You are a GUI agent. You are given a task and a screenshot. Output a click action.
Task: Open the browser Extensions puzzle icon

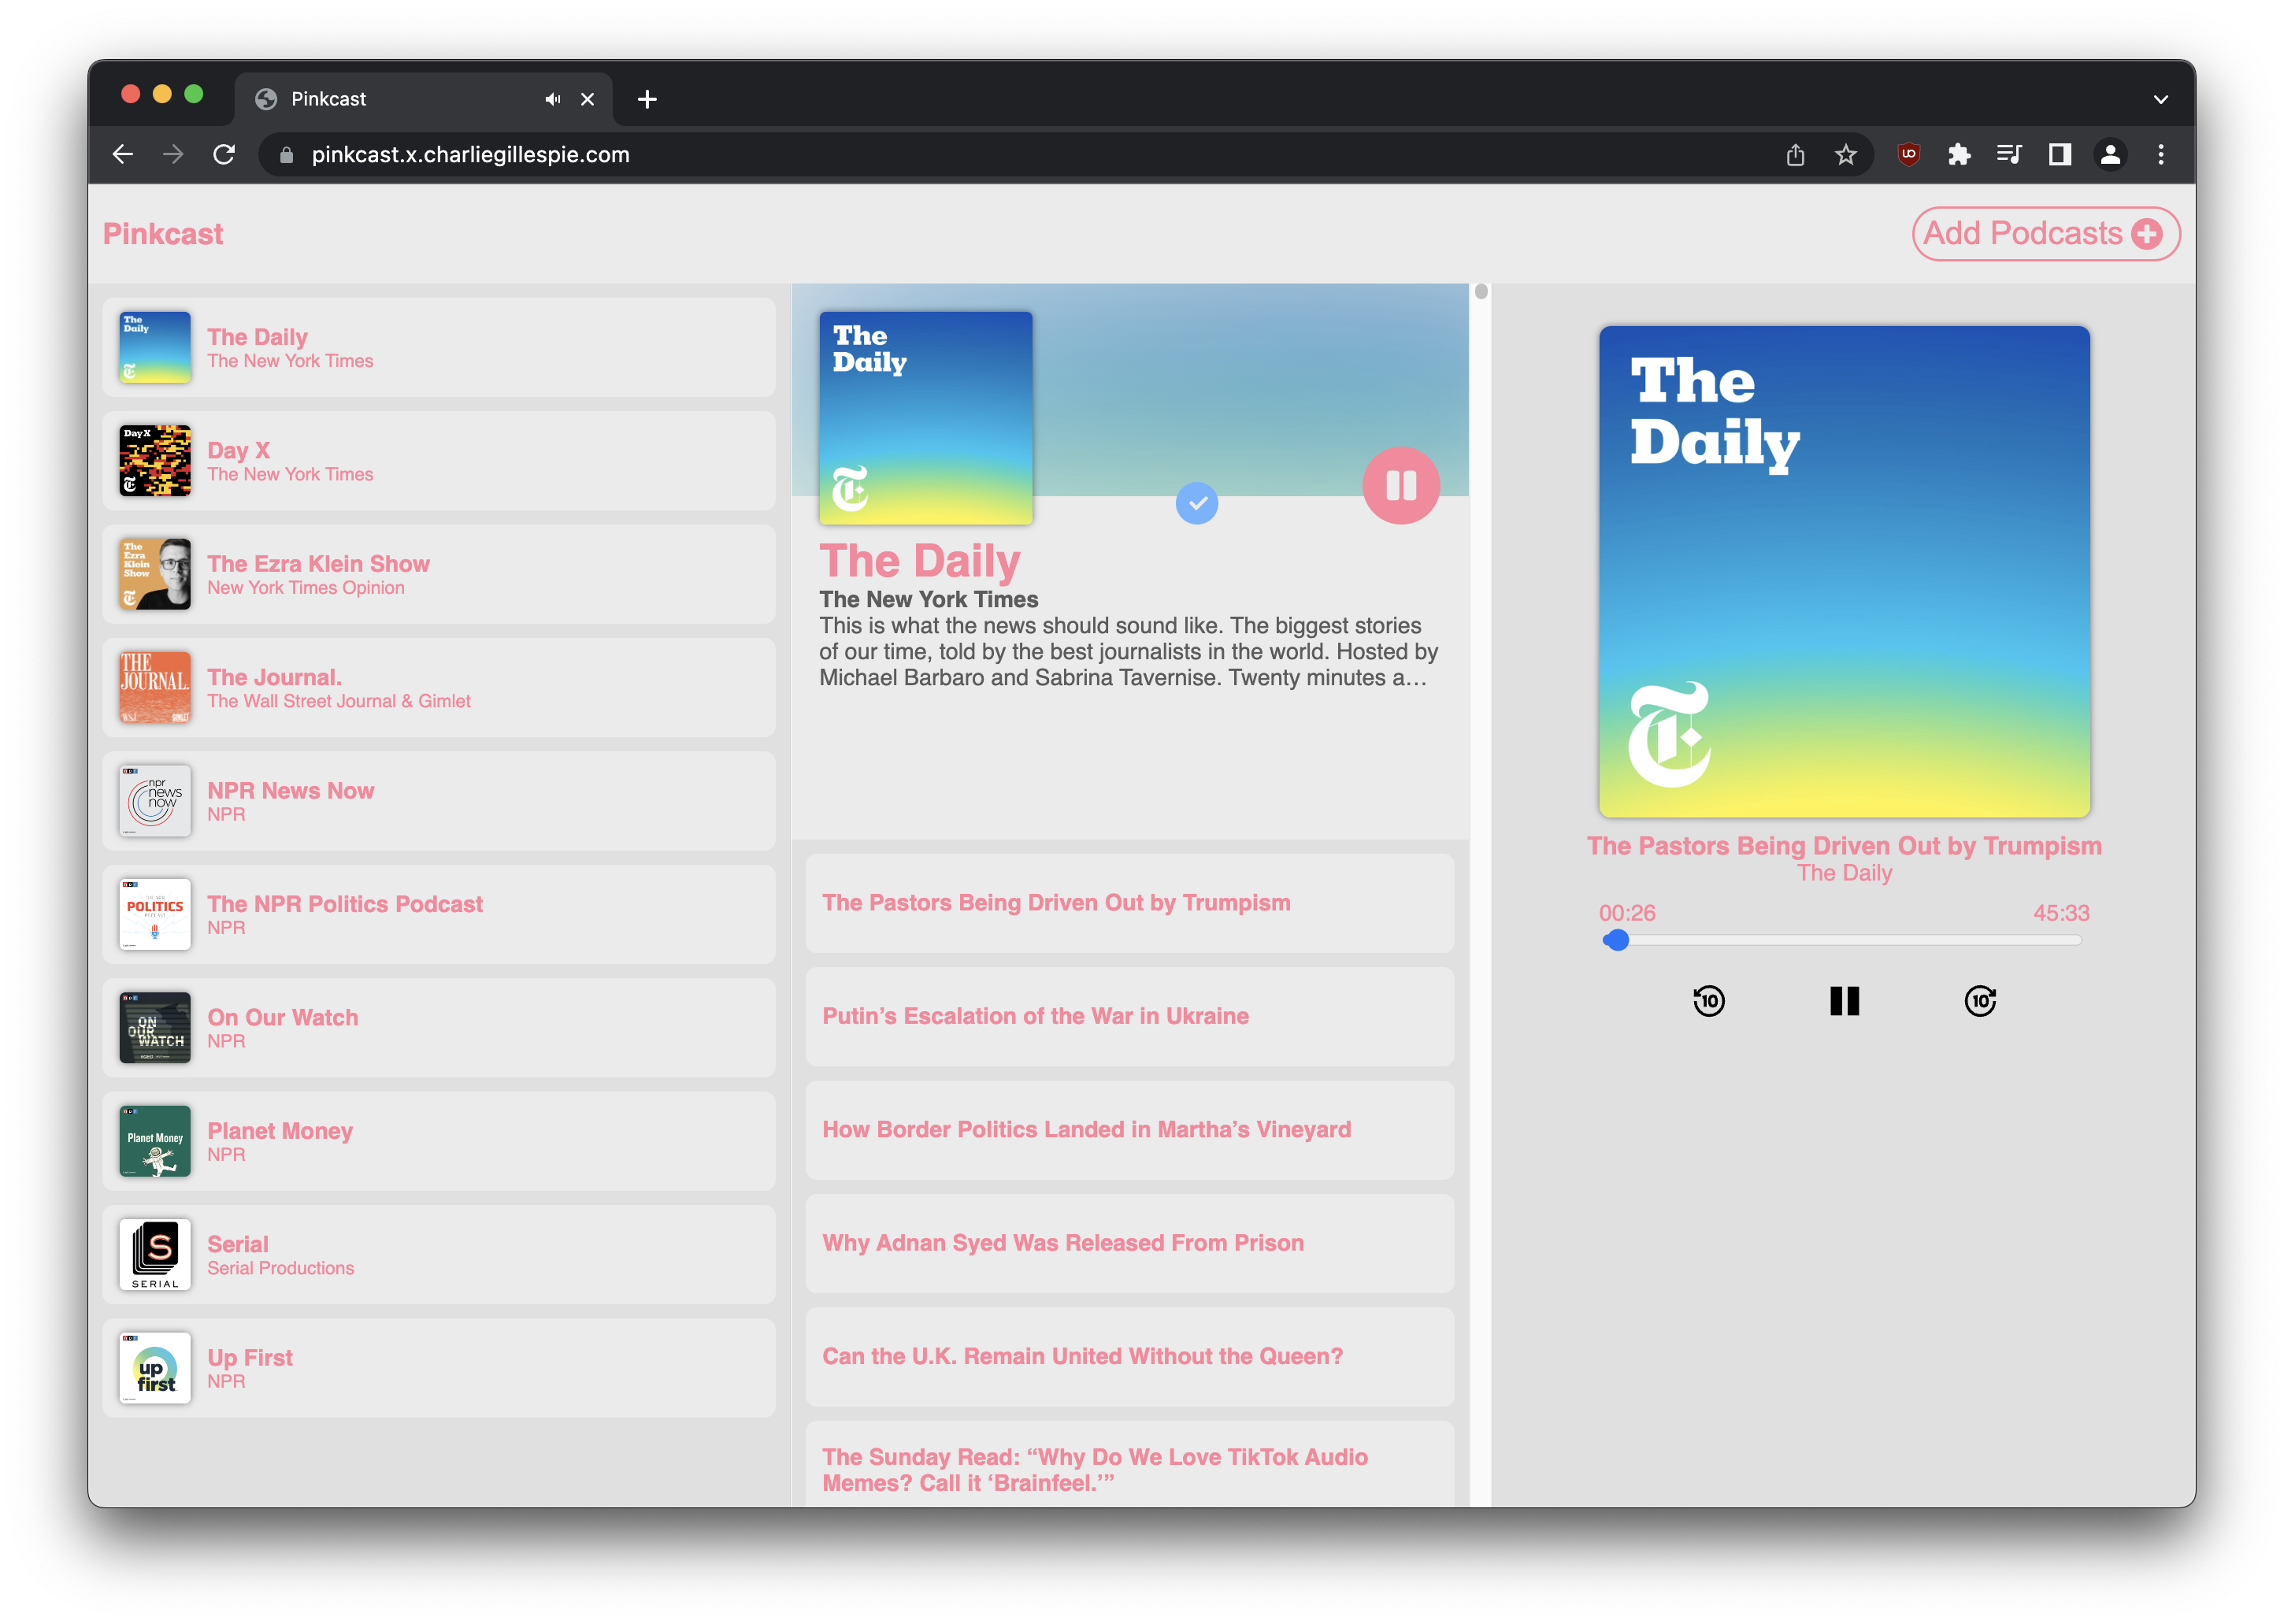click(1958, 154)
